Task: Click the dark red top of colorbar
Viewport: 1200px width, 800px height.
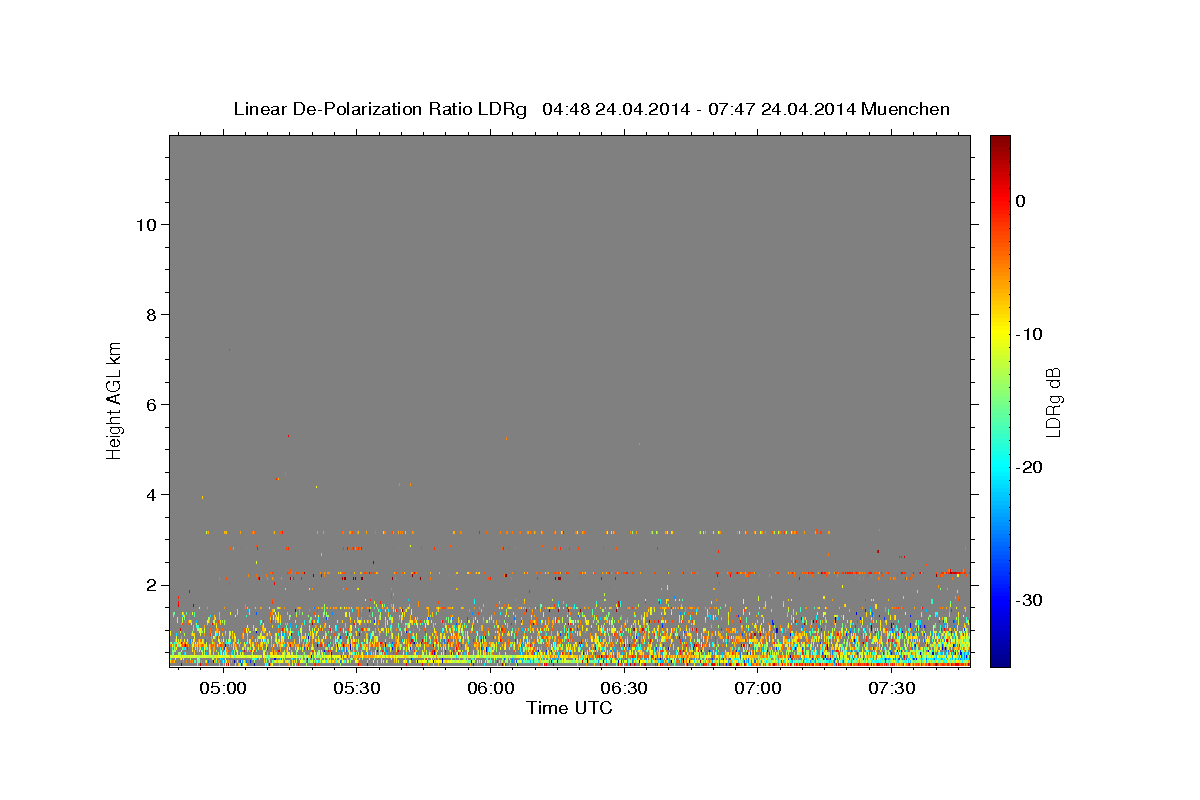Action: point(1000,142)
